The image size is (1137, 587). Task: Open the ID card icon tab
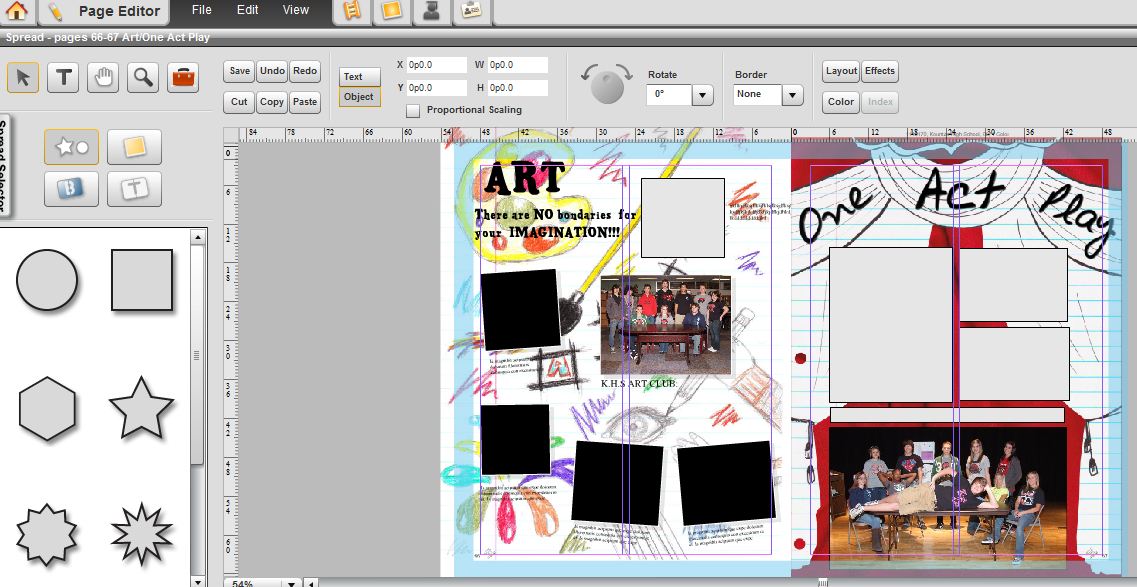[471, 10]
